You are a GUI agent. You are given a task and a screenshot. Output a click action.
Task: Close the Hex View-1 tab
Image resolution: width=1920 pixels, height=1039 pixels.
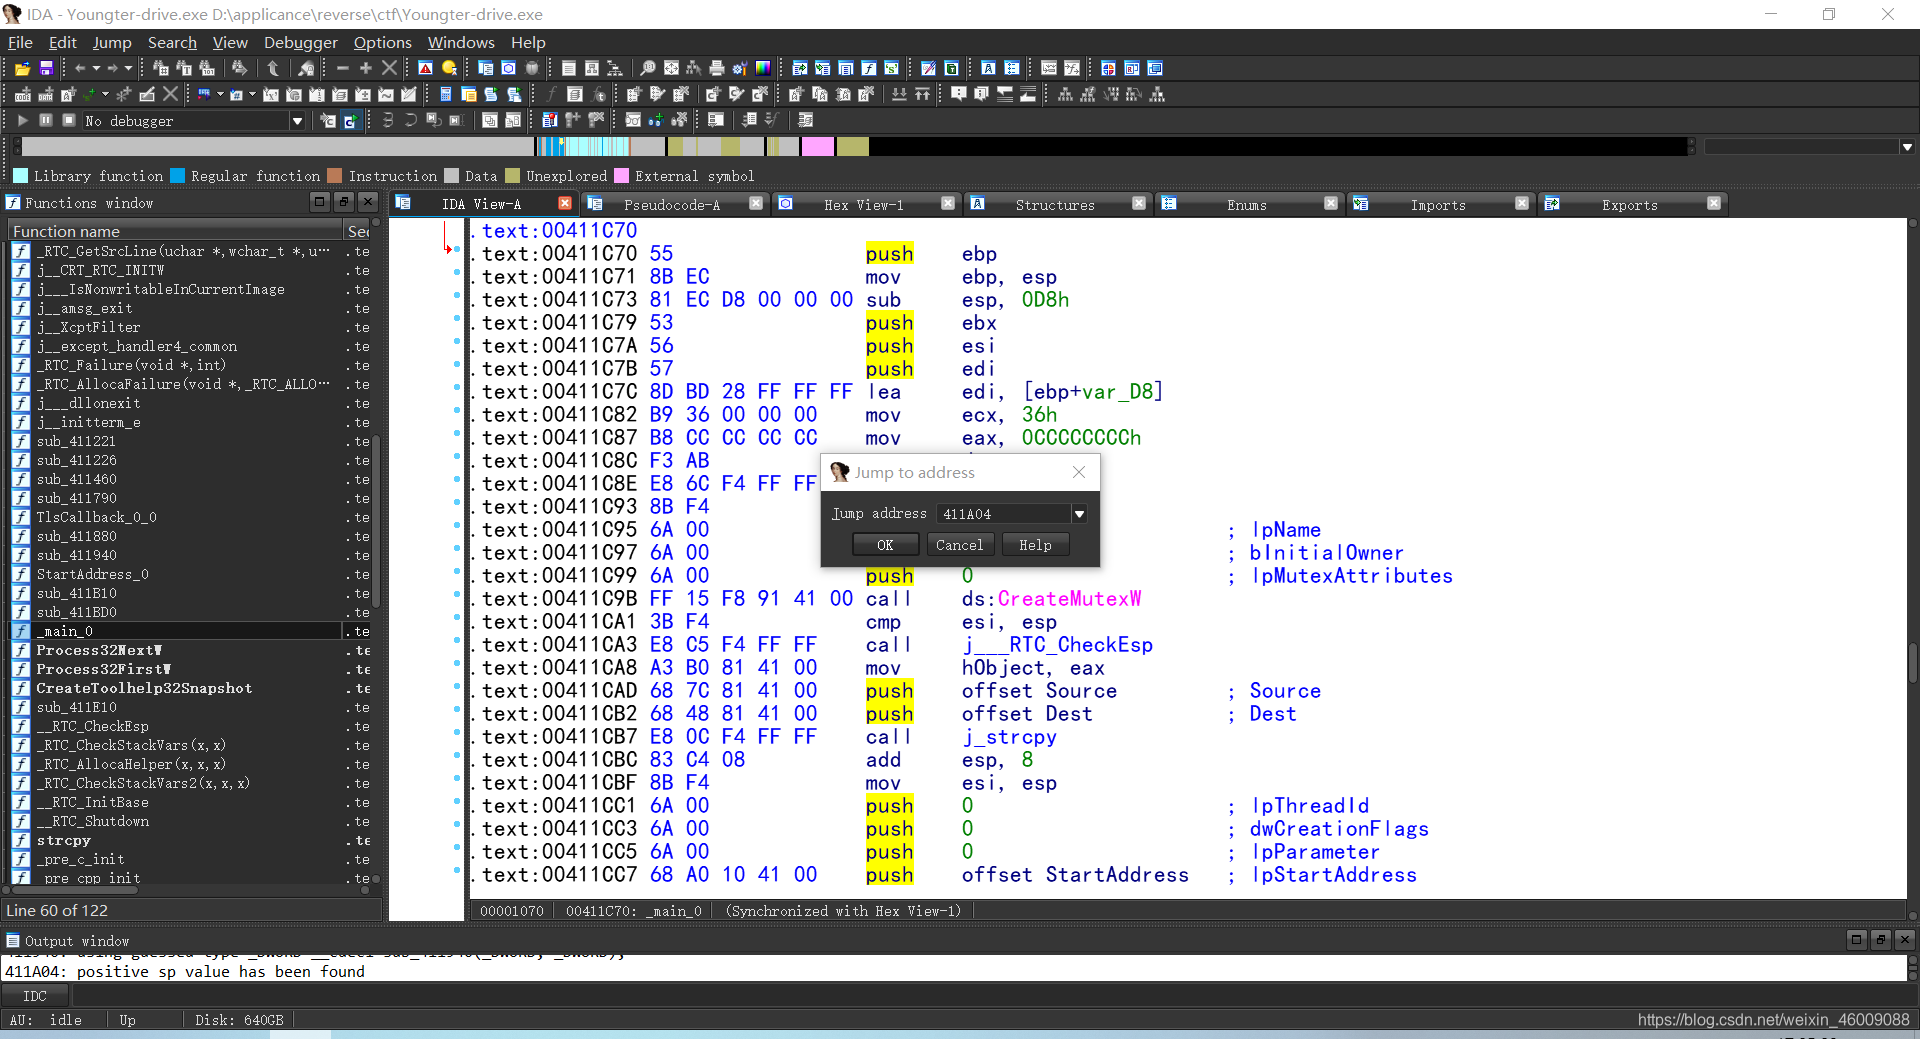pos(948,204)
